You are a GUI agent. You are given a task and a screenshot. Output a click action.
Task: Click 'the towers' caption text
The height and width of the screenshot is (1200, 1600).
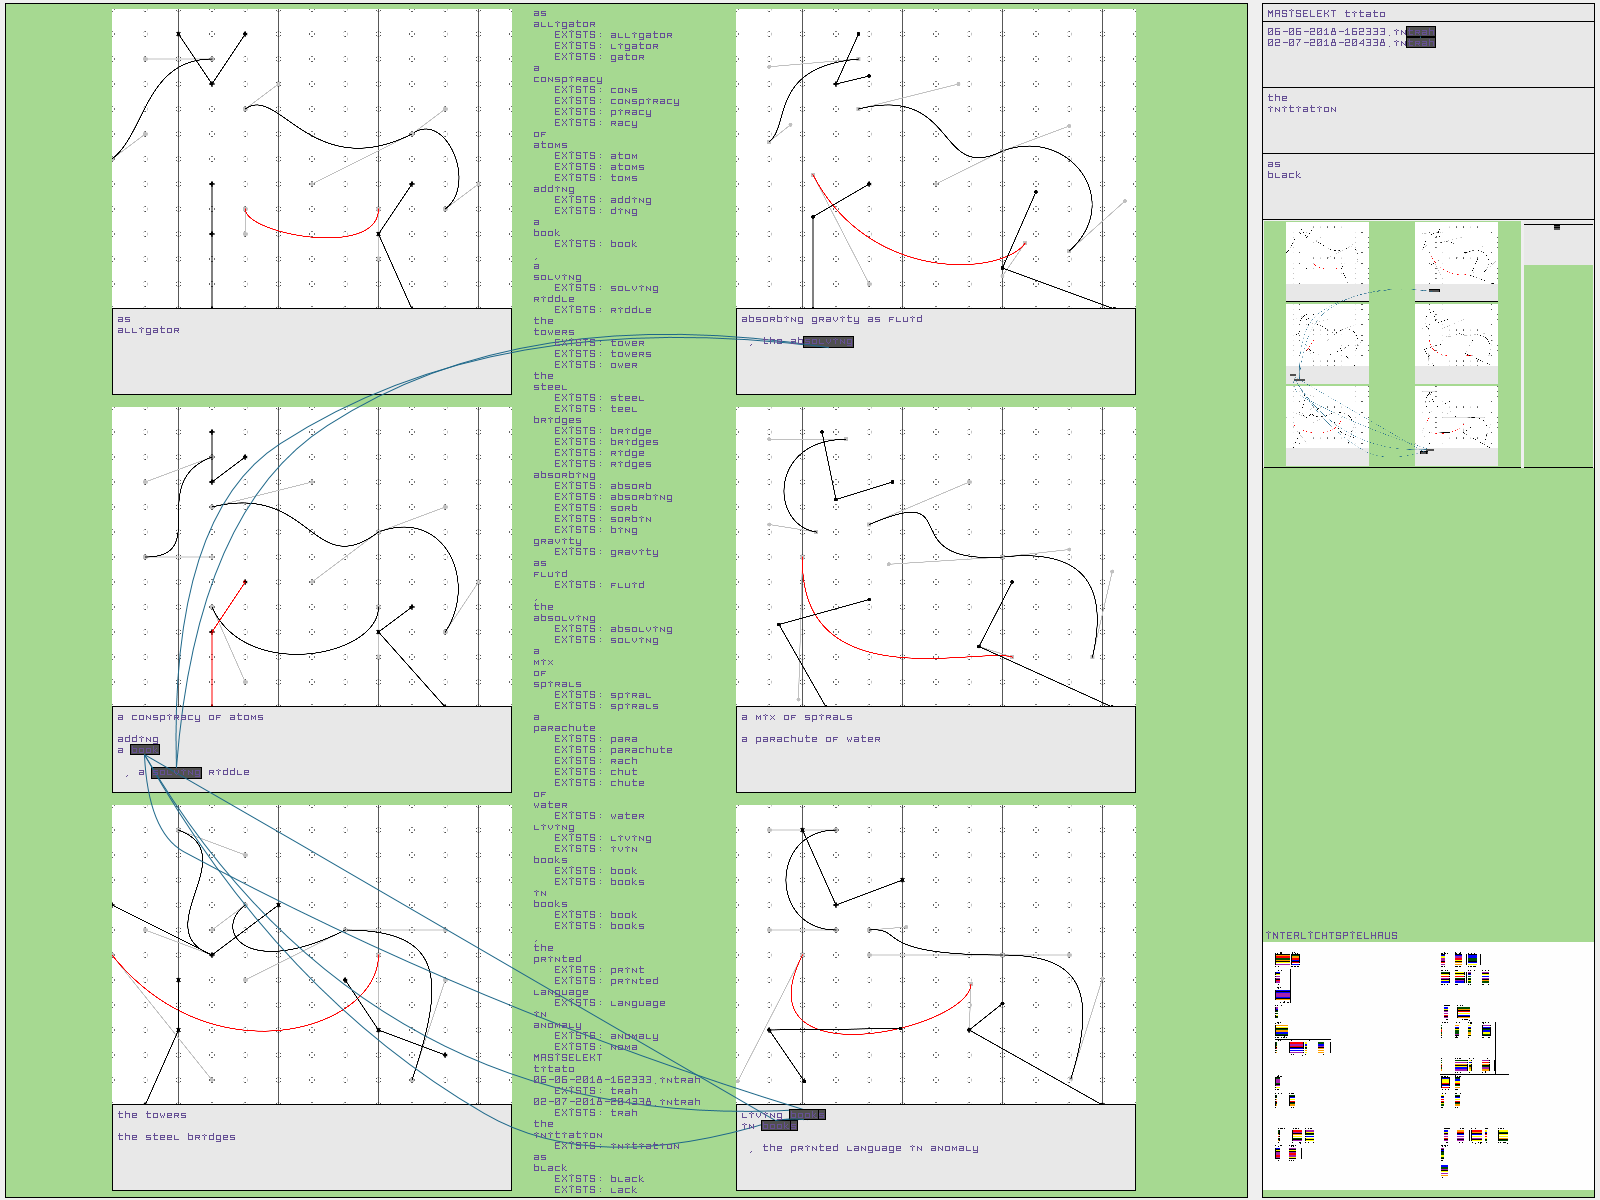coord(152,1115)
